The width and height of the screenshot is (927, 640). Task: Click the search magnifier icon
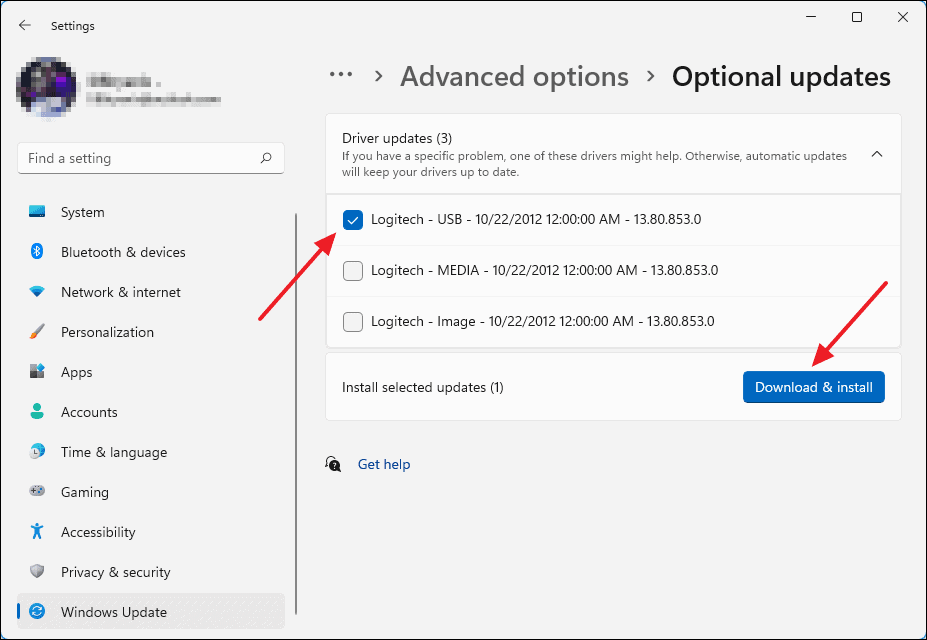pos(266,158)
